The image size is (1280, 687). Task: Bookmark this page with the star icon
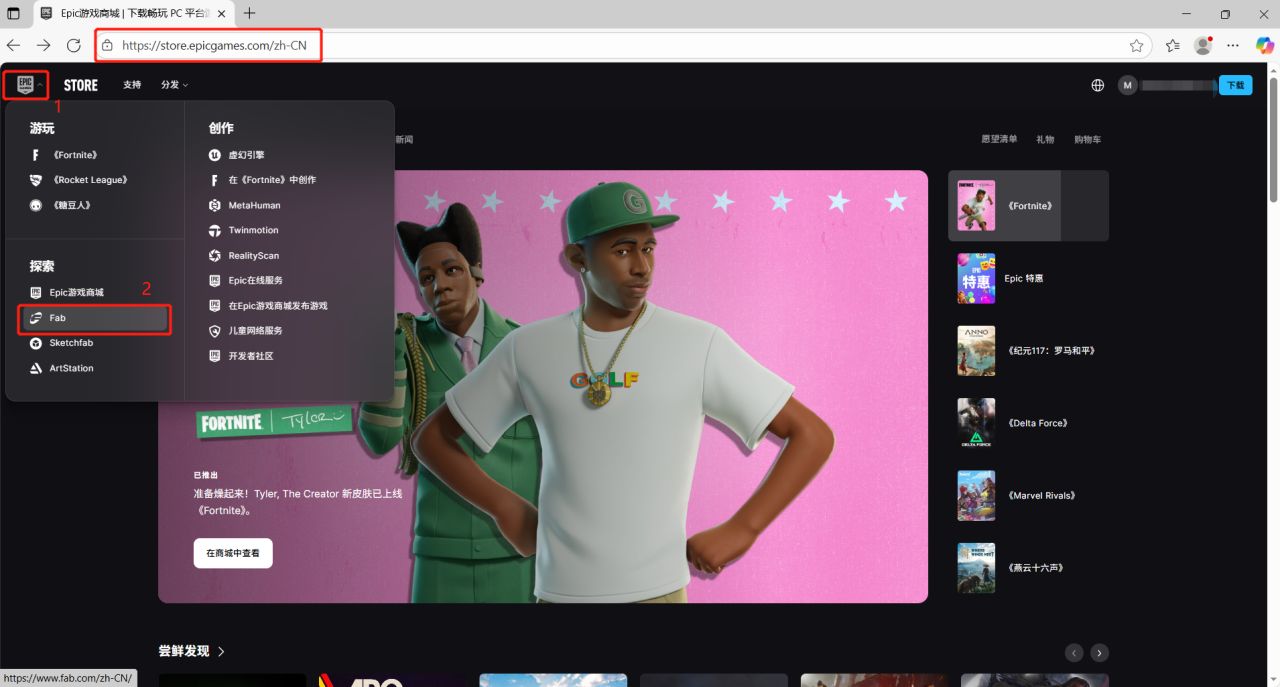[x=1136, y=45]
